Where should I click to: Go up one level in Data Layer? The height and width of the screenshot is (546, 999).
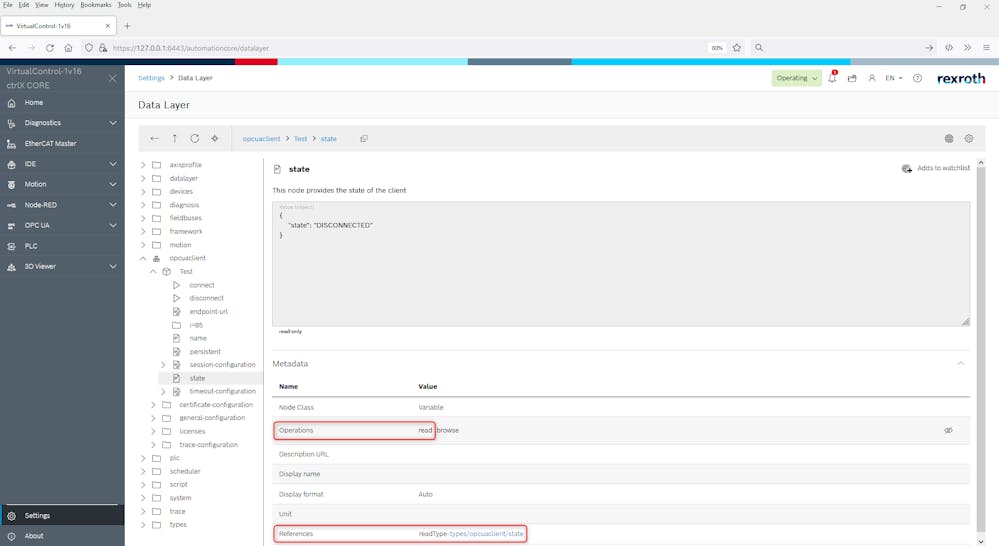(x=174, y=139)
